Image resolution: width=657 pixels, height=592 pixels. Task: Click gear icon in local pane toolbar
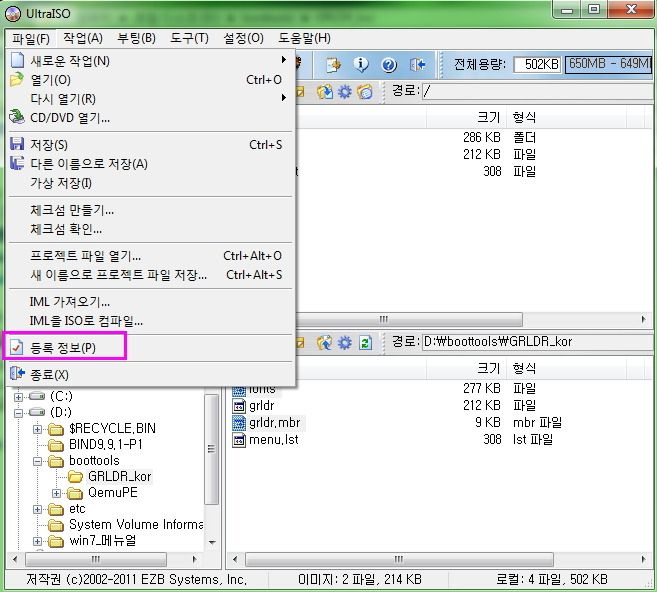tap(344, 343)
